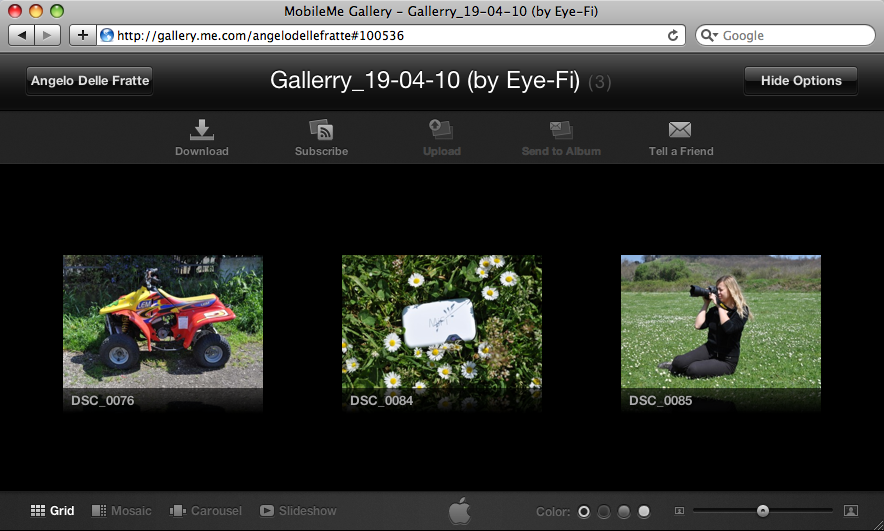Screen dimensions: 884x531
Task: Select the black background color option
Action: 584,511
